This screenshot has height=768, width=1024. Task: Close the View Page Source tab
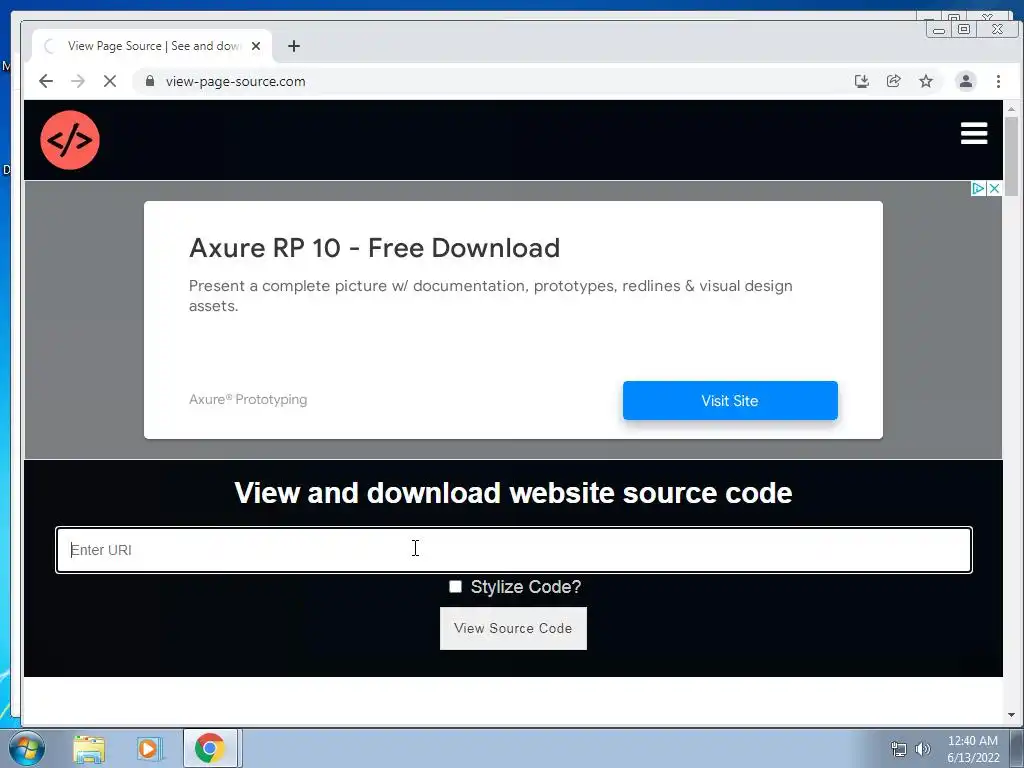click(256, 46)
